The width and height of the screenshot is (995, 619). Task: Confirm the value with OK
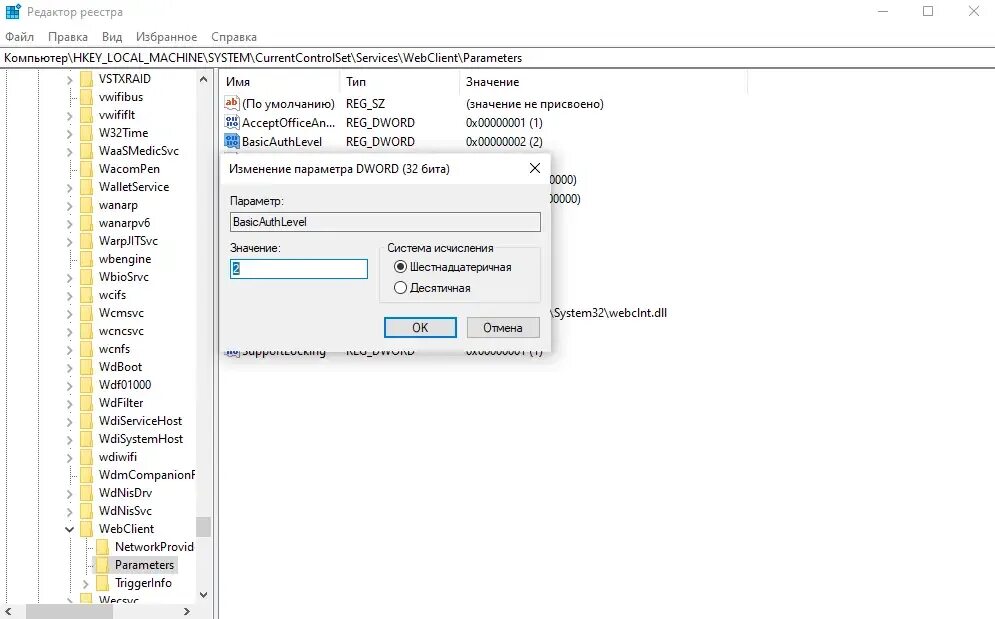[x=419, y=327]
